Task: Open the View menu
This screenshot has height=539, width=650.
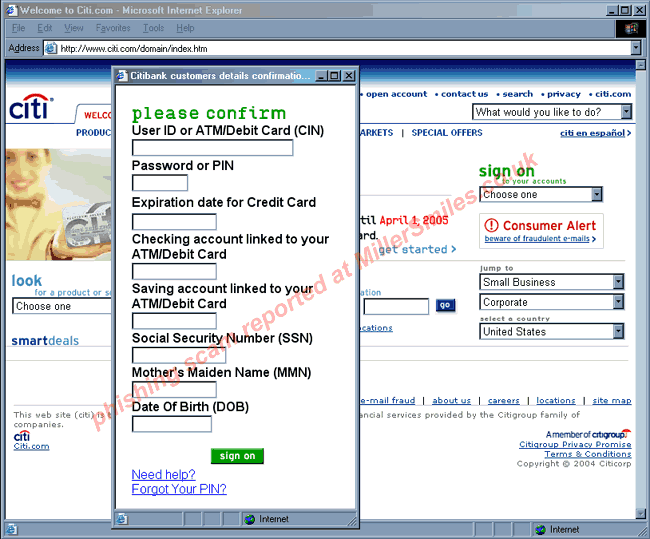Action: click(74, 28)
